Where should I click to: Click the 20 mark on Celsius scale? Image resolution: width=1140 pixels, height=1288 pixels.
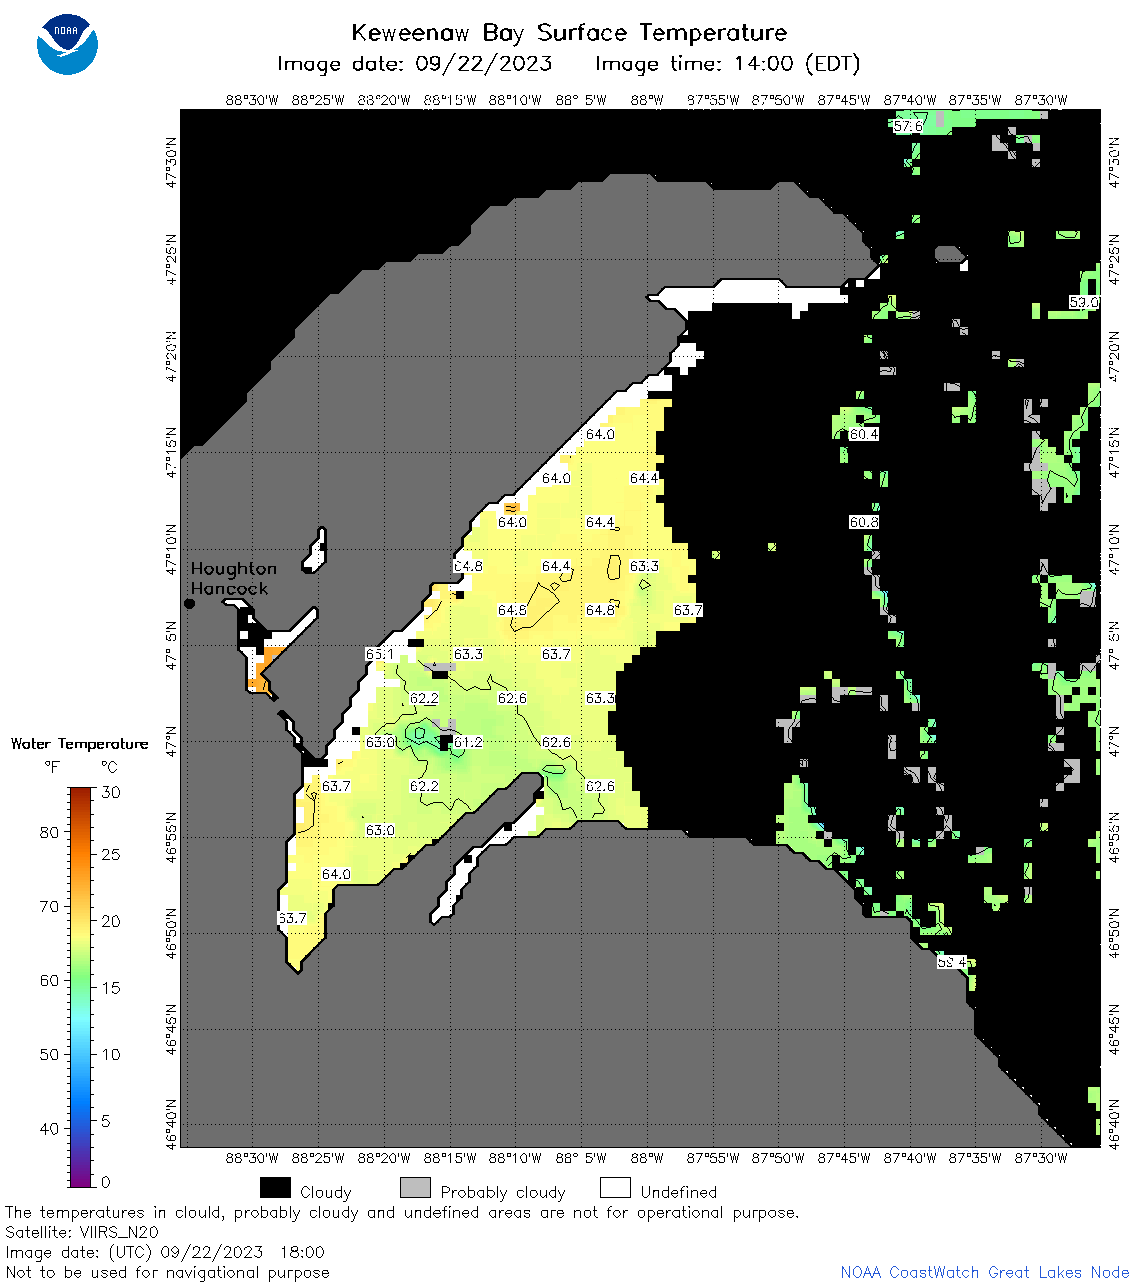click(111, 922)
